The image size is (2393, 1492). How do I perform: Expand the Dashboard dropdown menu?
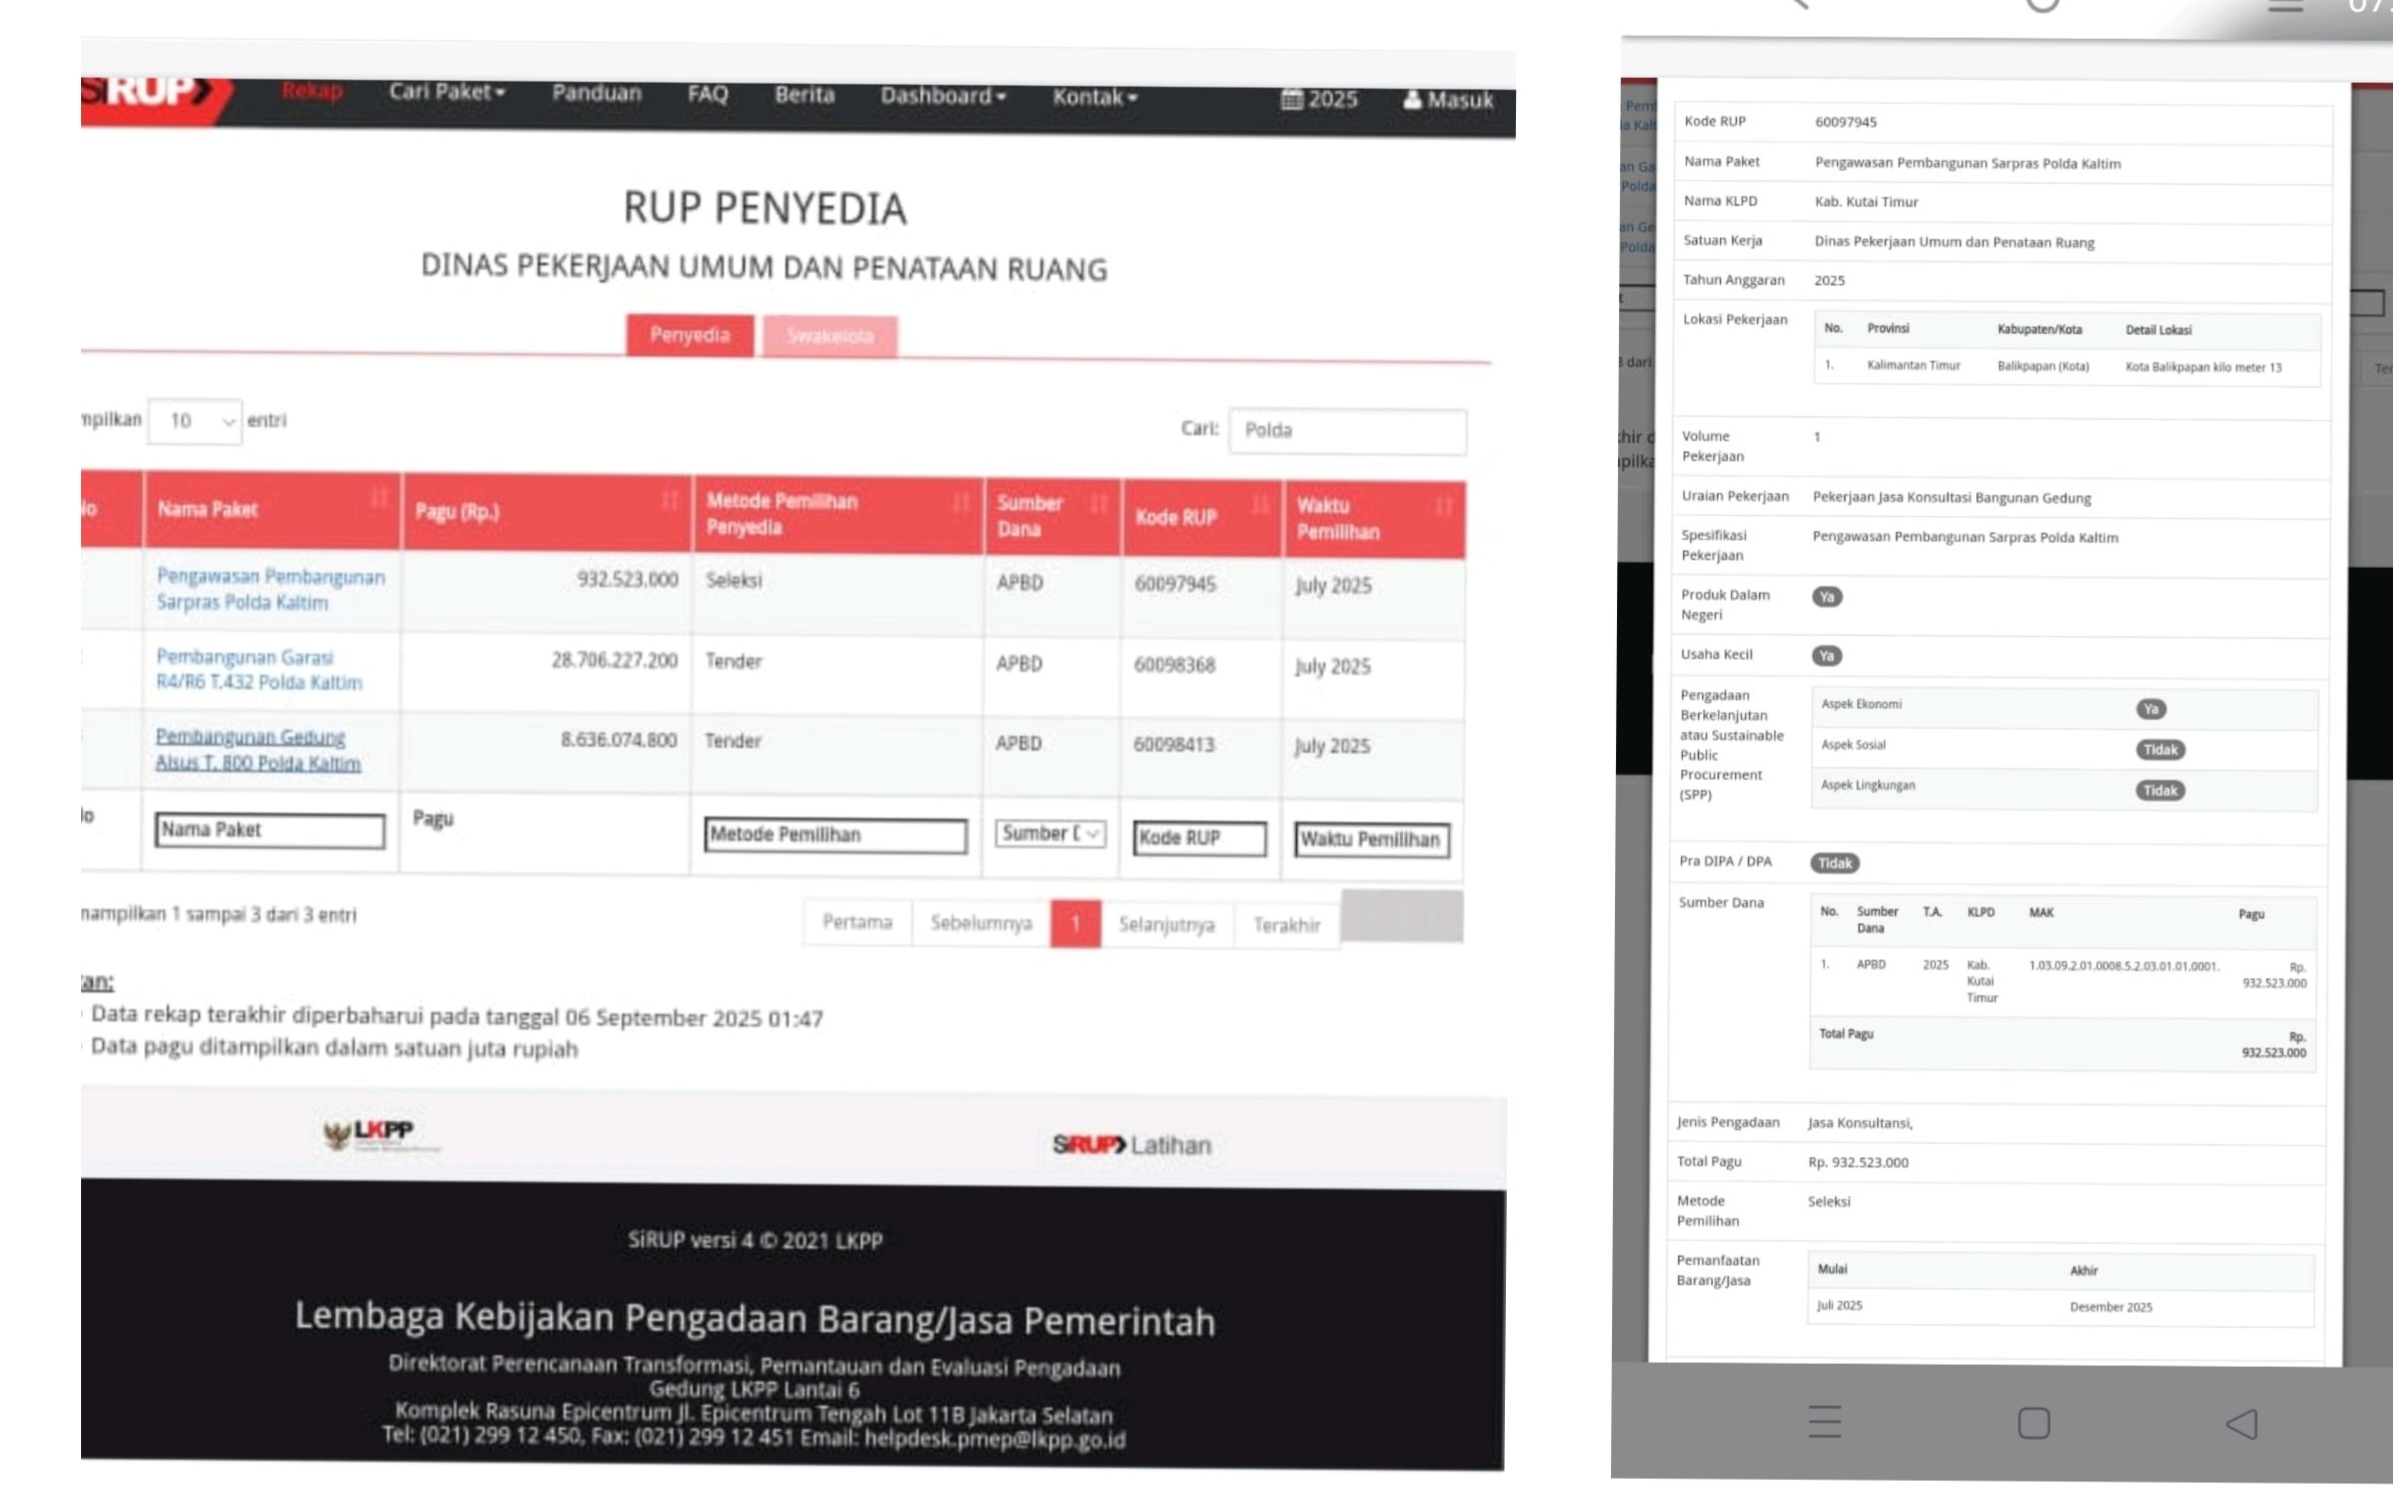(x=942, y=96)
